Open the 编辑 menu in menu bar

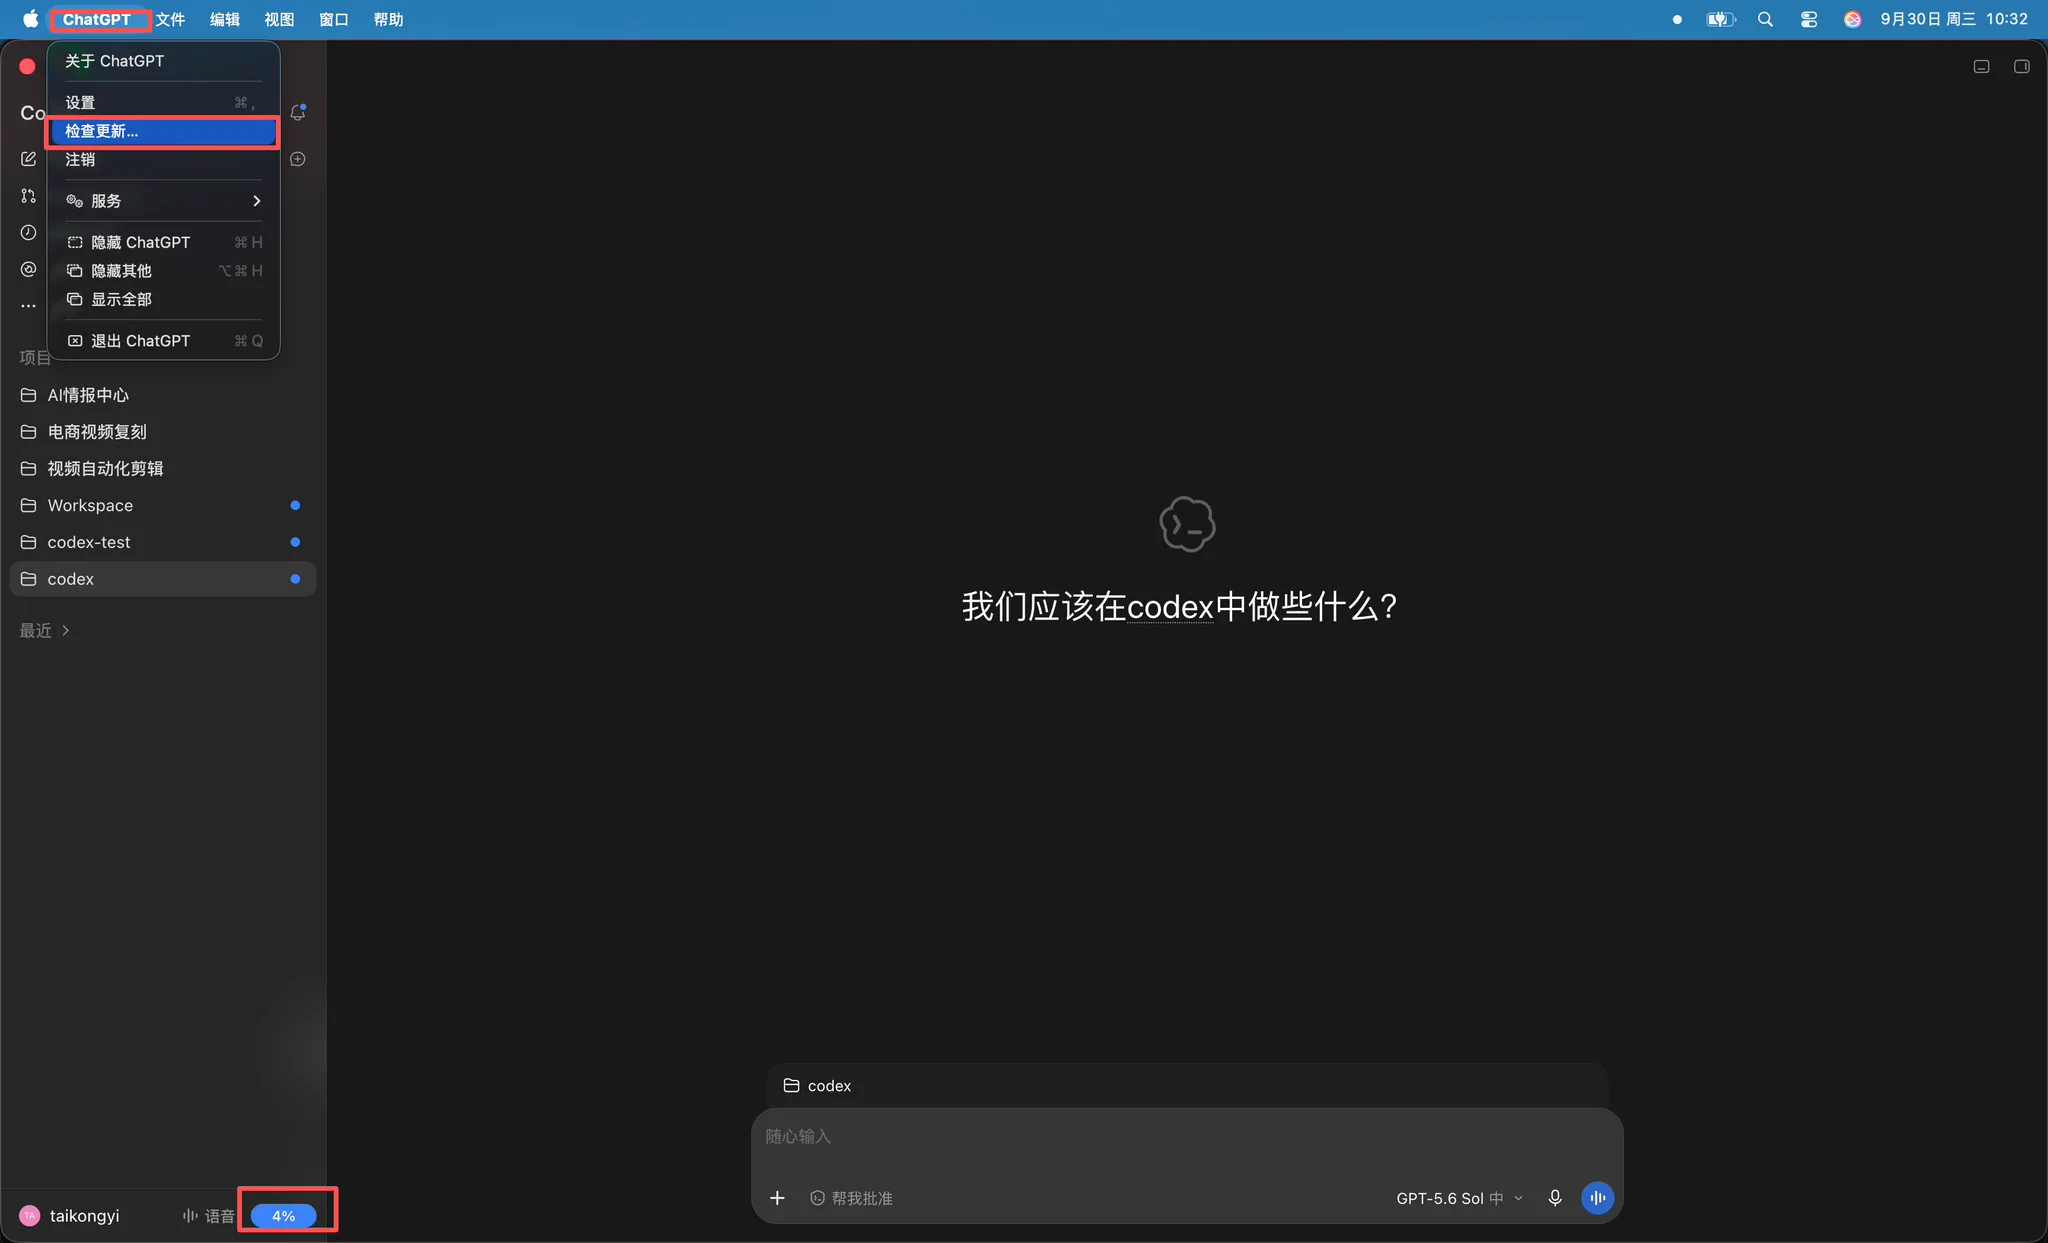(x=225, y=19)
